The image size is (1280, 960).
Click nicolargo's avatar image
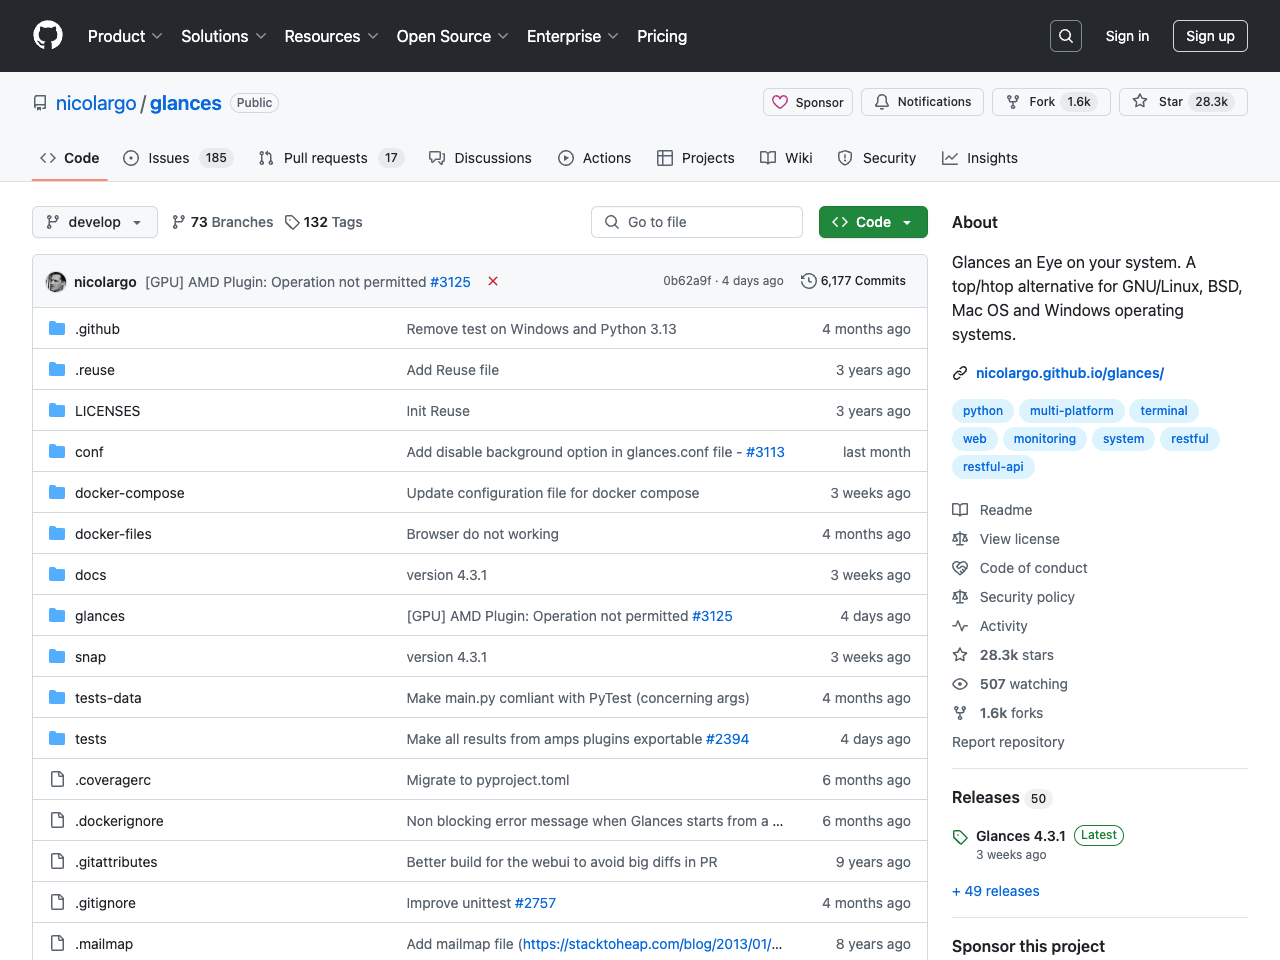tap(56, 282)
